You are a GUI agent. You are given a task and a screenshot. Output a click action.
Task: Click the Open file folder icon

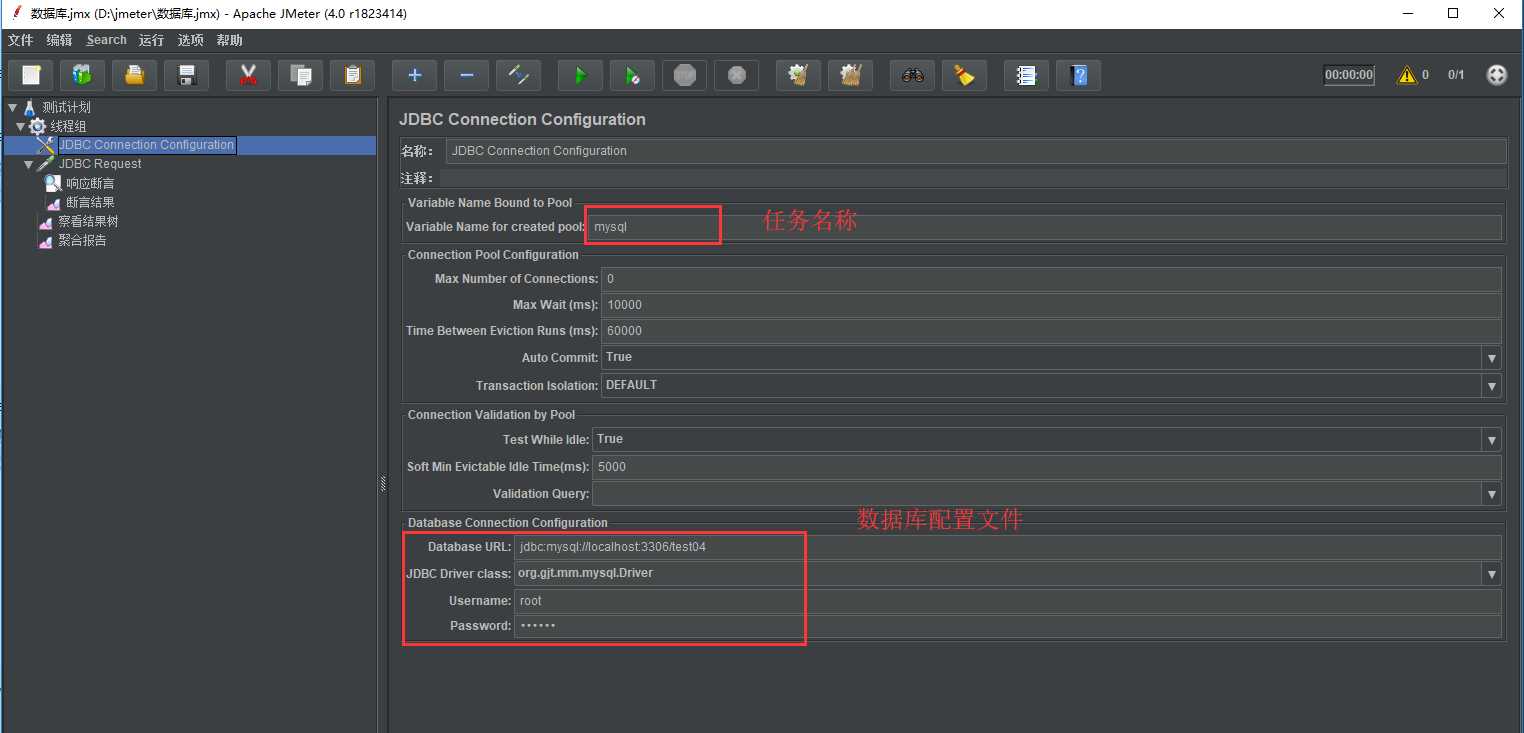click(x=134, y=75)
